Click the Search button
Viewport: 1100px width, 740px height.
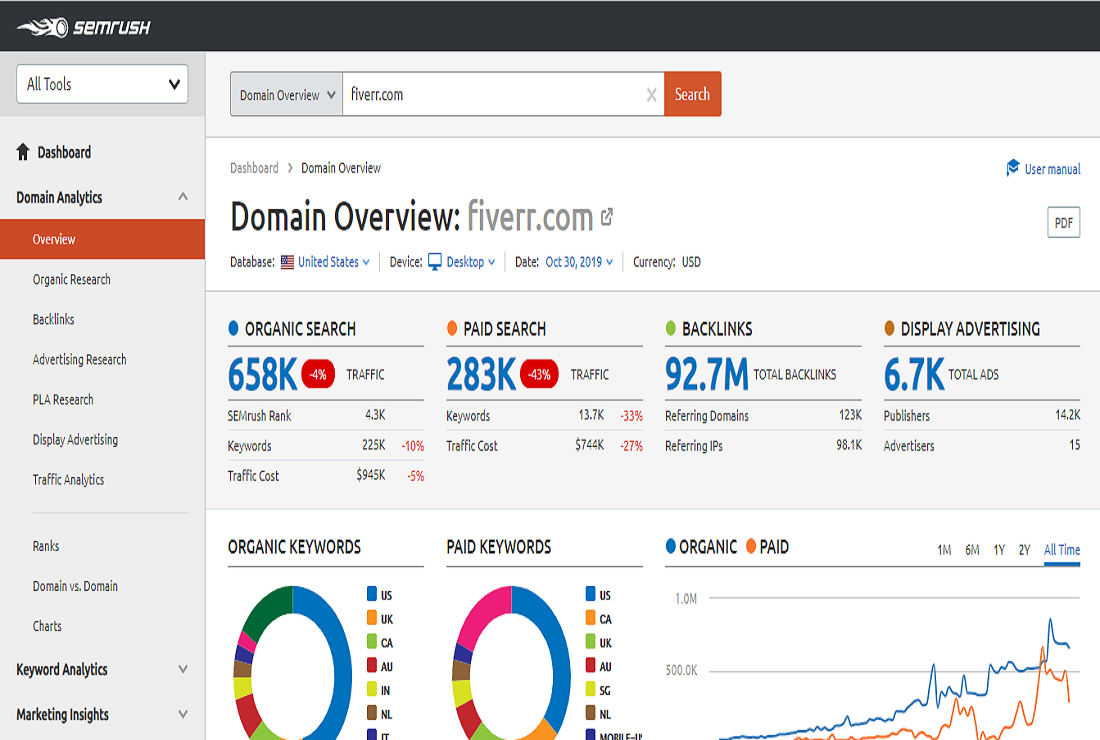(x=692, y=93)
